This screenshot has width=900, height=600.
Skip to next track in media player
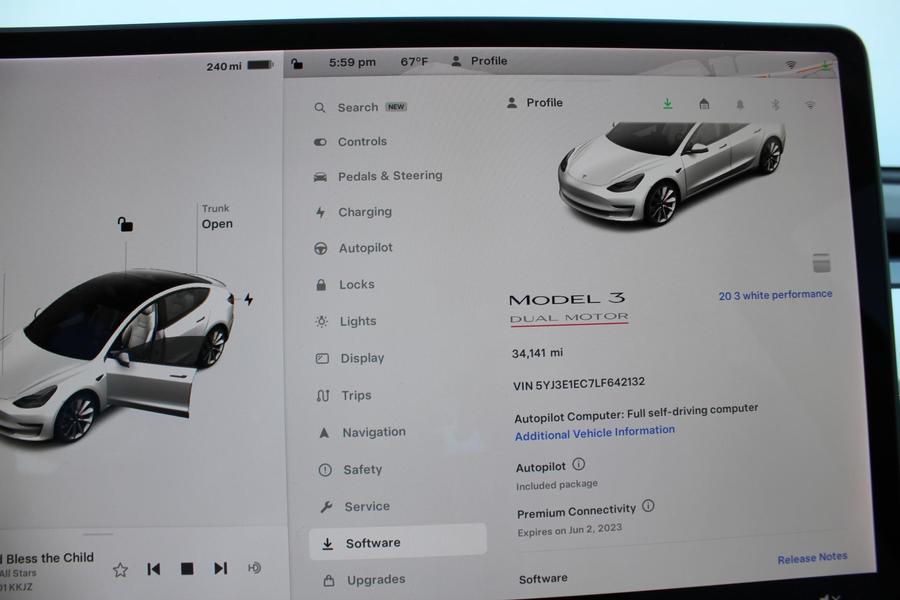(x=220, y=568)
